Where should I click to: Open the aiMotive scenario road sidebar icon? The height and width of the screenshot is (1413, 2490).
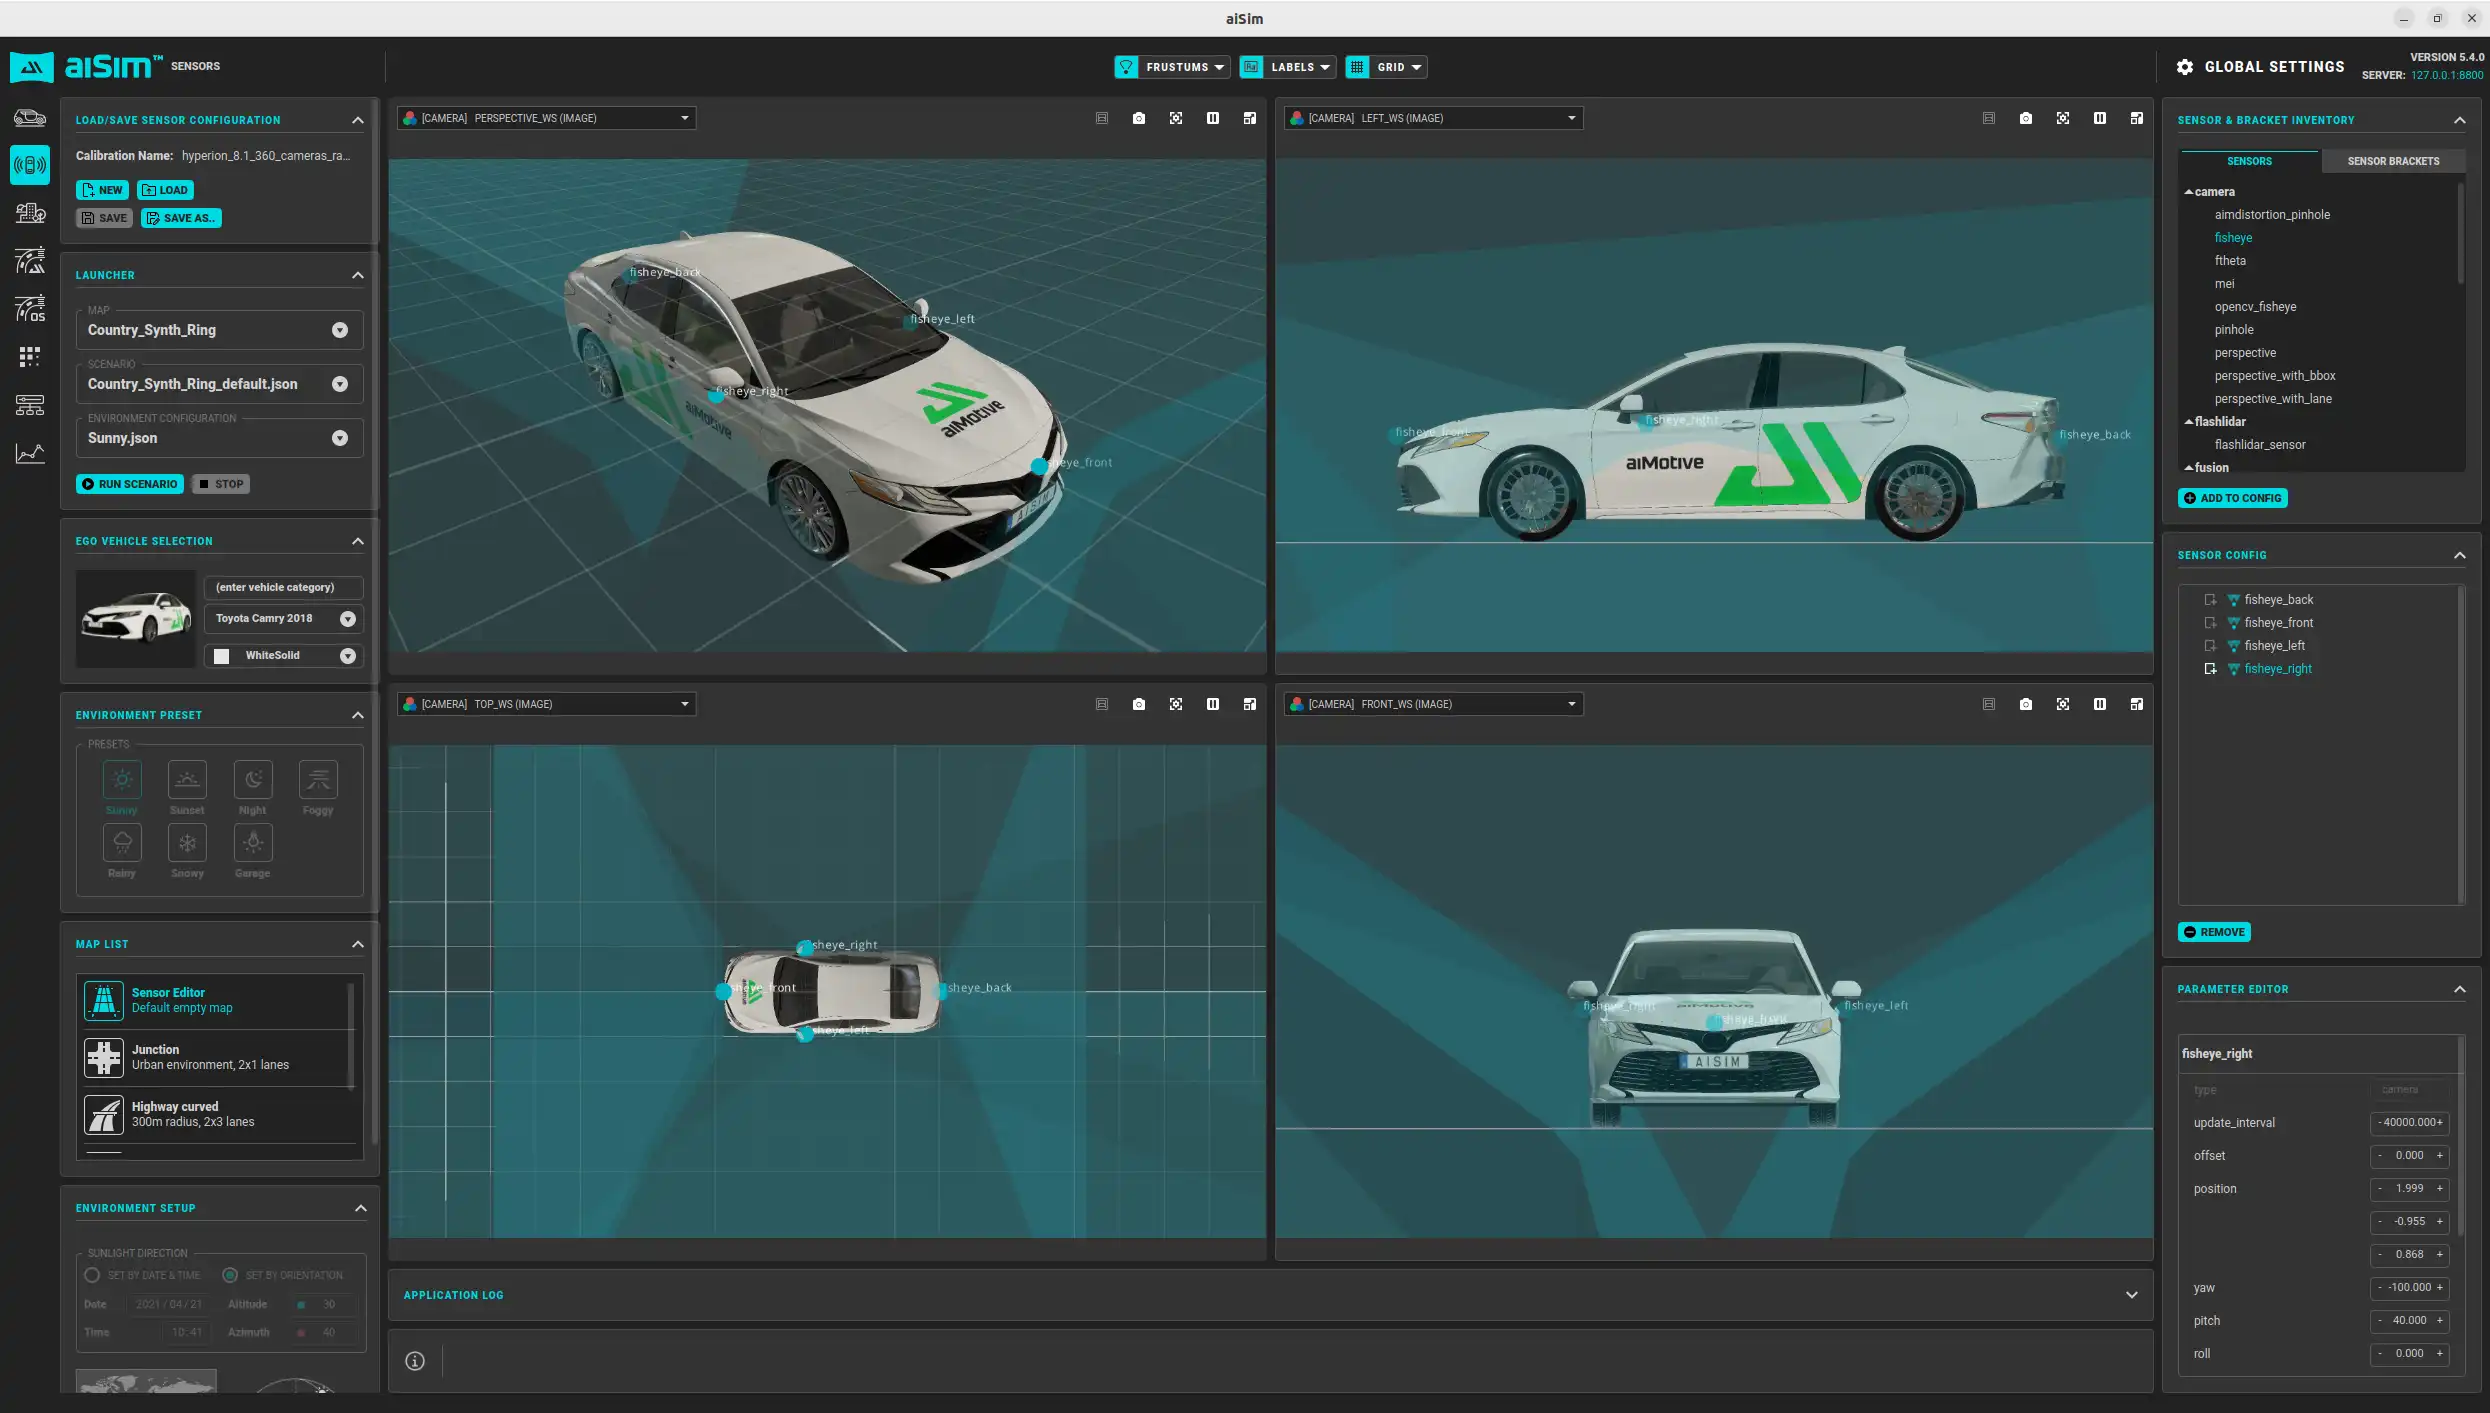coord(30,260)
